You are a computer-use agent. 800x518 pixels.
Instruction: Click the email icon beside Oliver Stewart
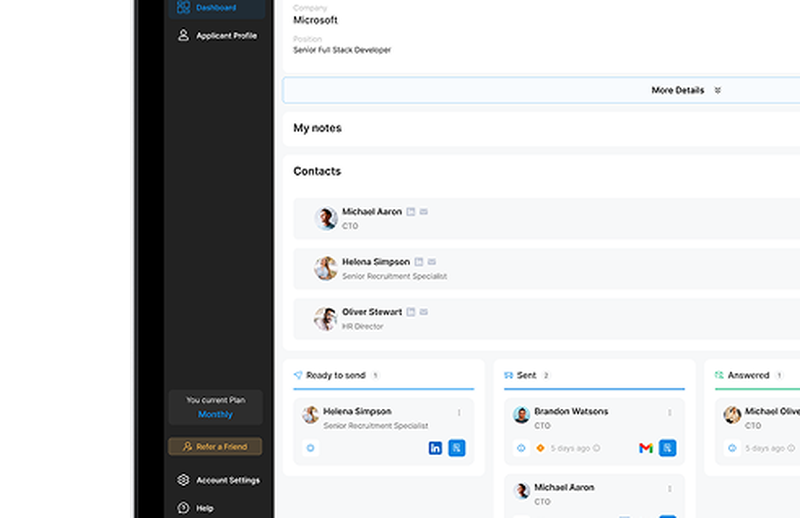coord(424,312)
